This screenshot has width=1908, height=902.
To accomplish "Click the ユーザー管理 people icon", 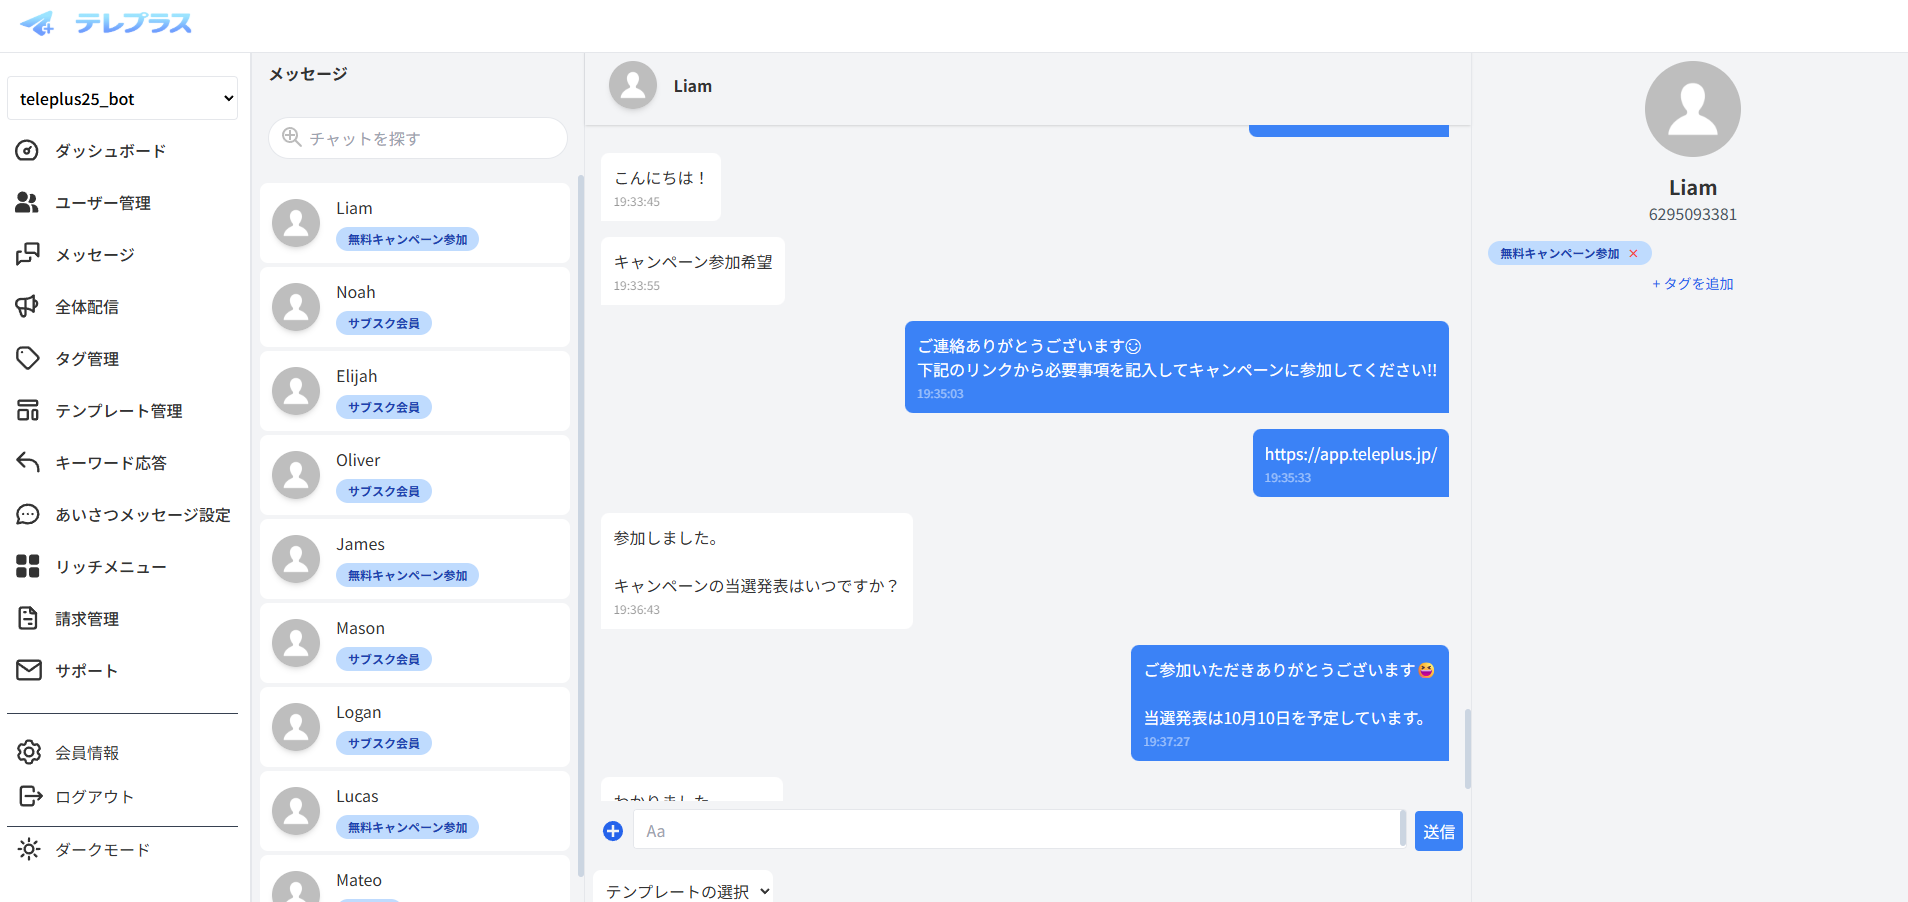I will pos(28,203).
